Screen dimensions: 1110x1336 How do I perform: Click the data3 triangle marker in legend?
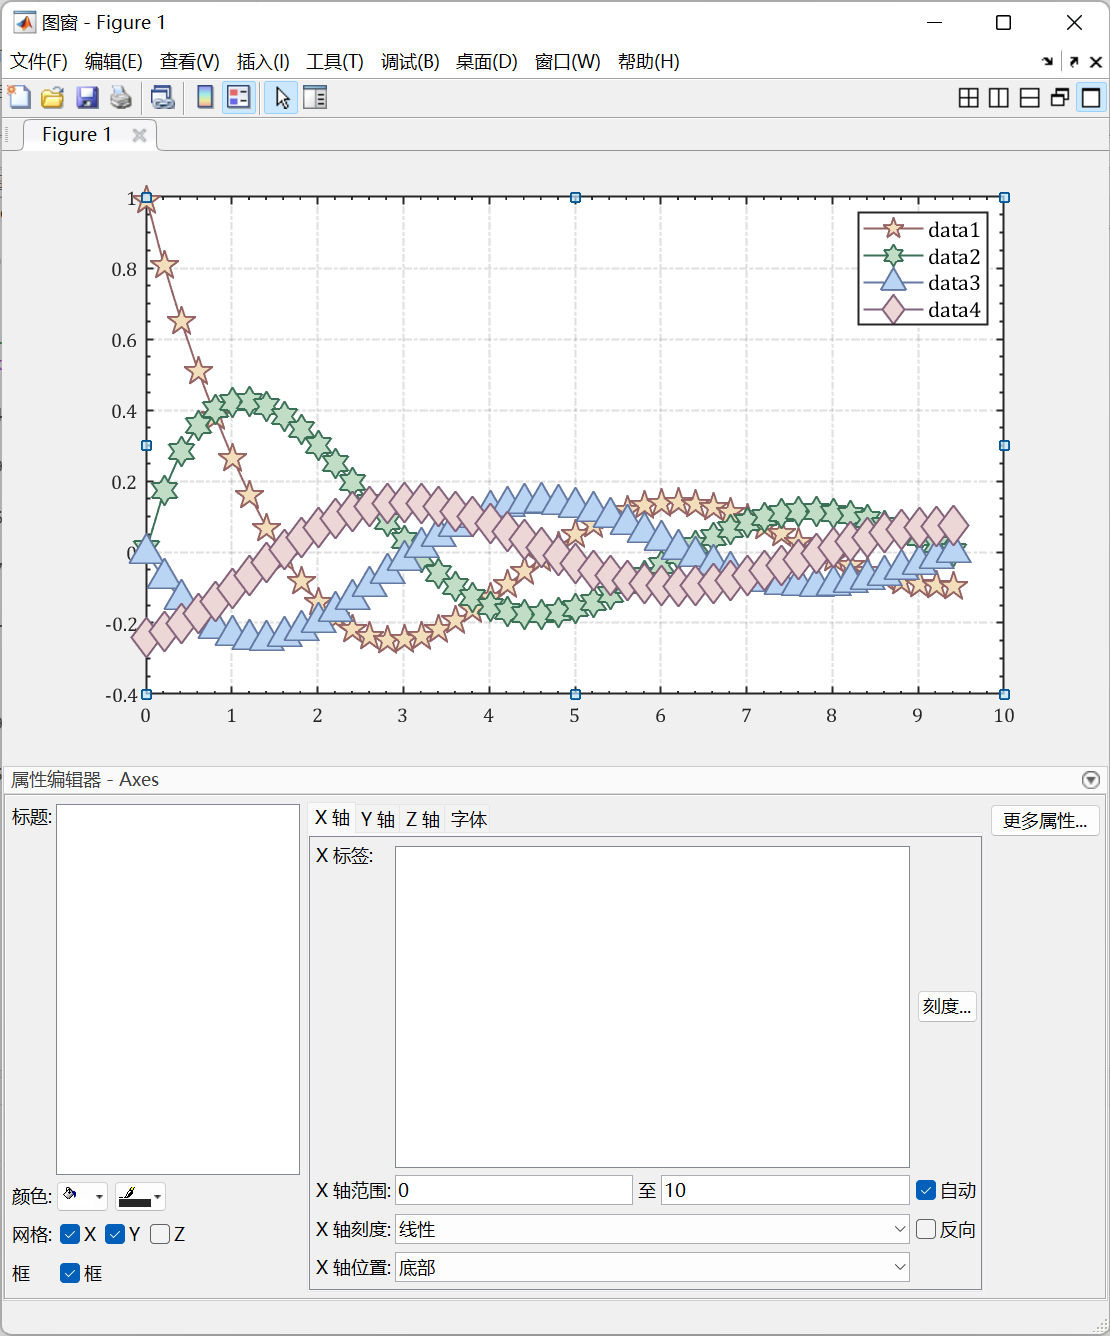pos(892,282)
